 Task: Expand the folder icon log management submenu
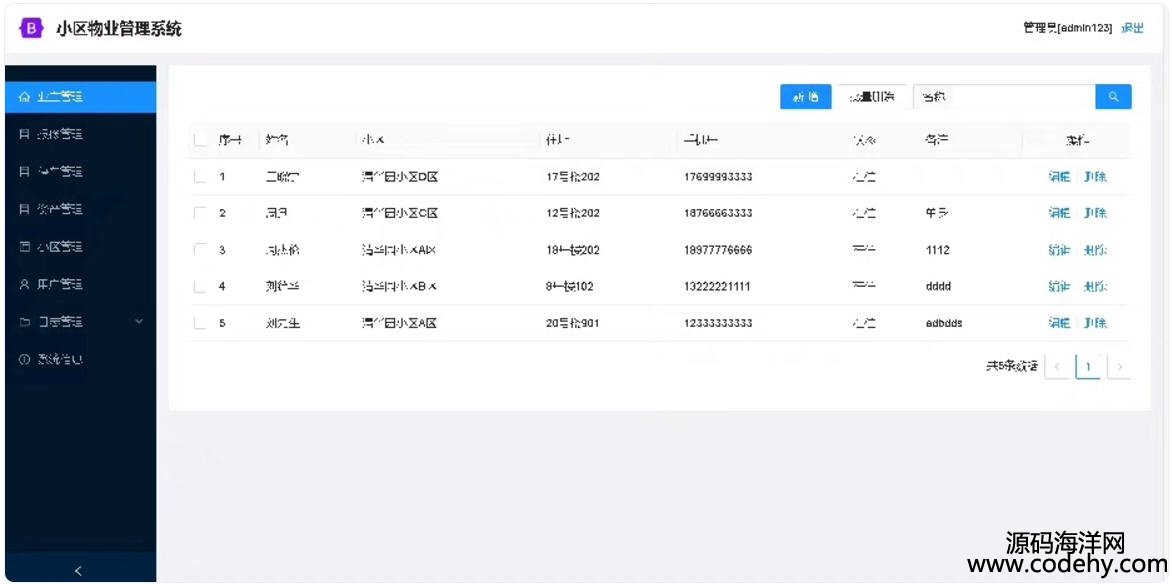click(80, 322)
